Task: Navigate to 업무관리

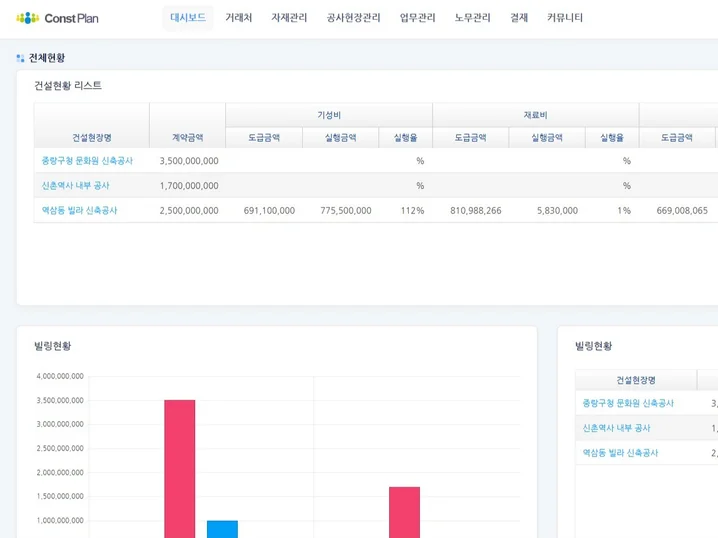Action: coord(417,18)
